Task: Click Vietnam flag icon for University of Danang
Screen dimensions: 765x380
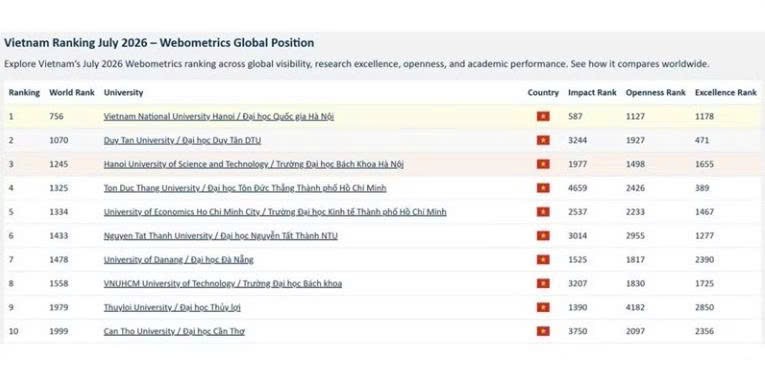Action: click(x=543, y=260)
